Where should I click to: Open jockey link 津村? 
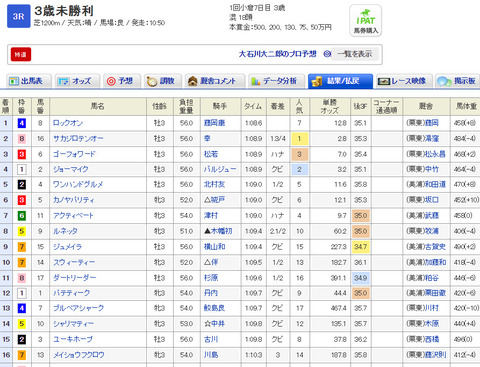(x=211, y=216)
